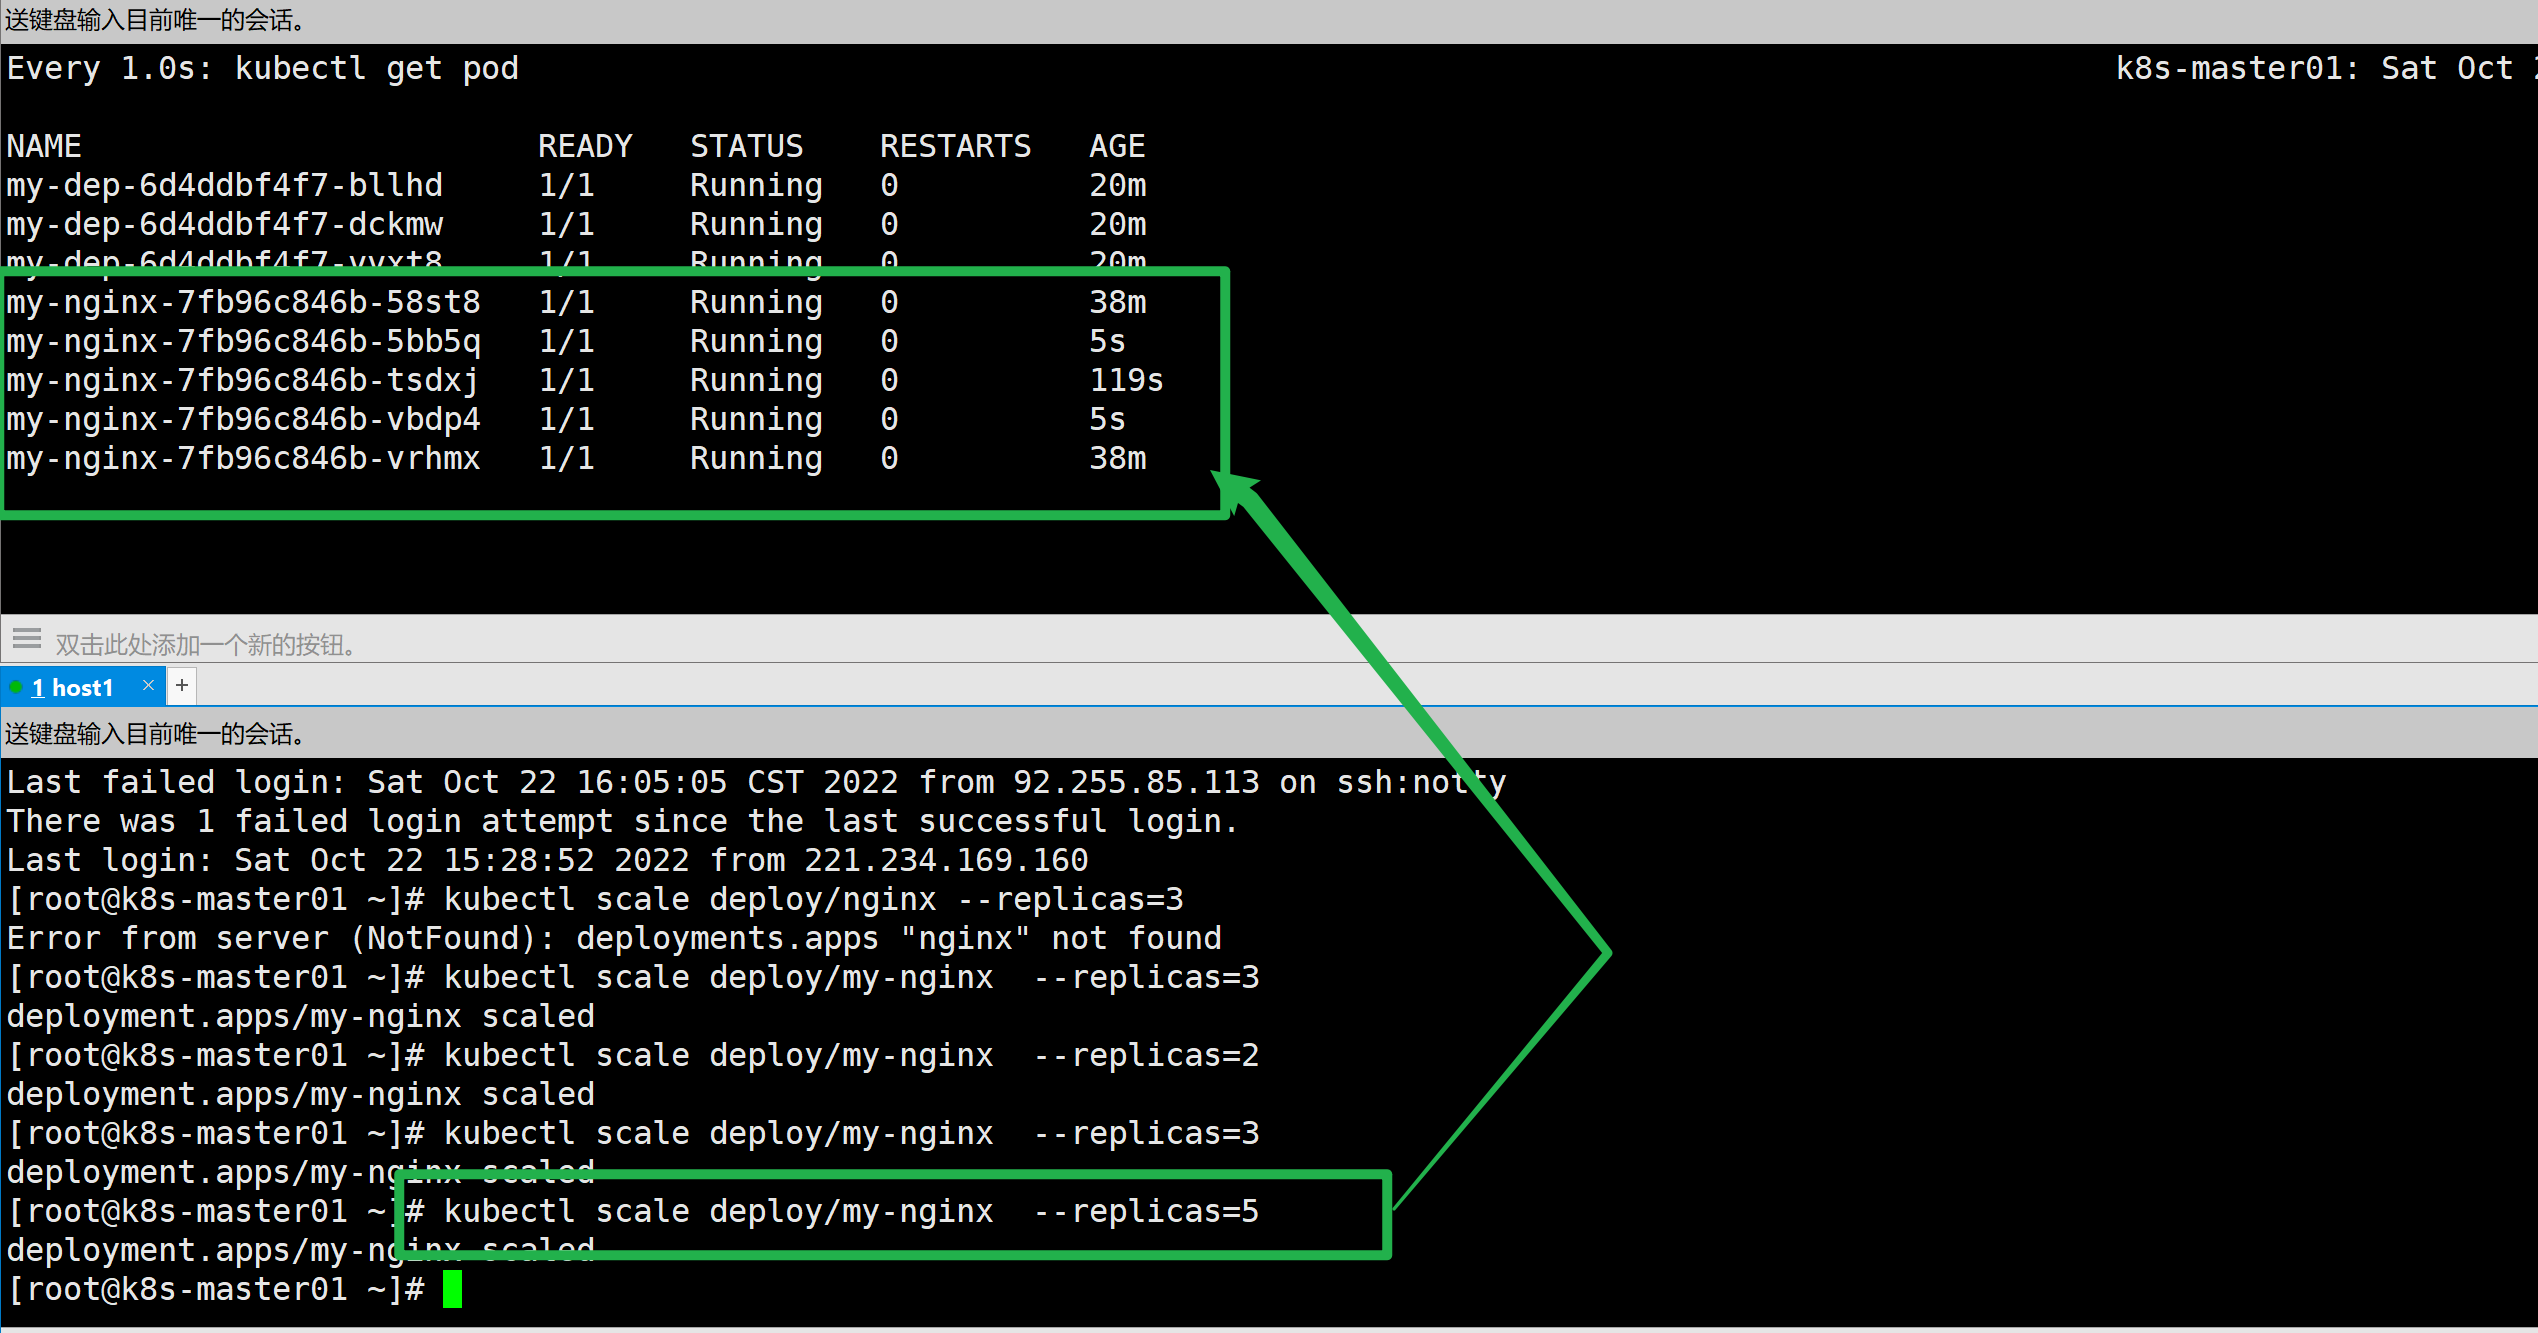The image size is (2538, 1333).
Task: Click pod name my-nginx-7fb96c846b-tsdxj
Action: tap(243, 380)
